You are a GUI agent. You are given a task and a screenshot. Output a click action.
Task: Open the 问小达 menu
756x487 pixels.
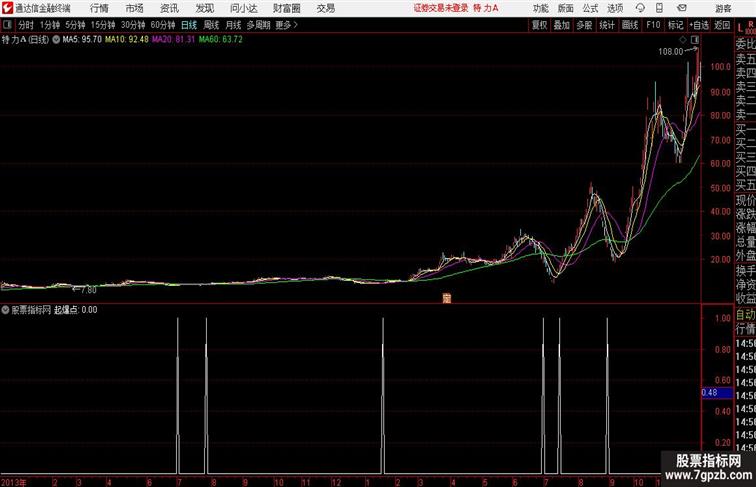243,8
